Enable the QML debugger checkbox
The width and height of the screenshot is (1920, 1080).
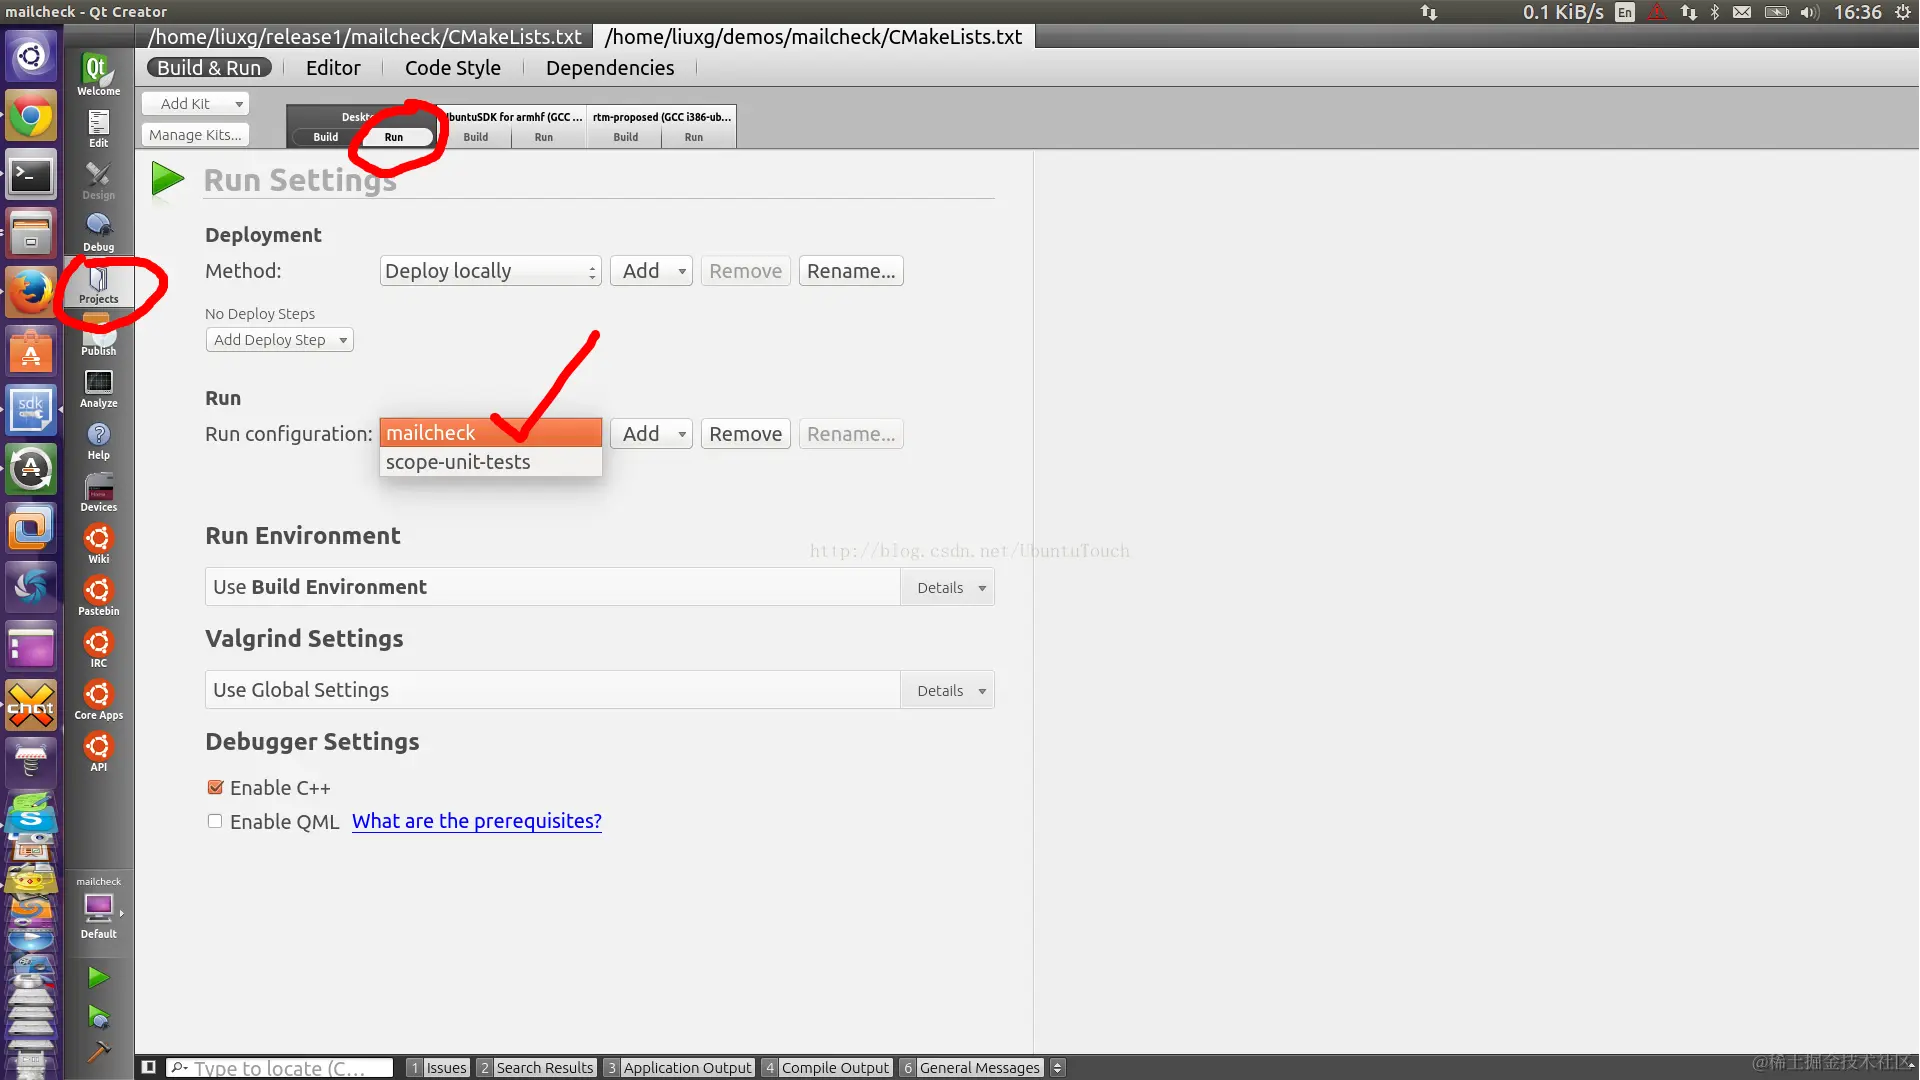pos(215,821)
